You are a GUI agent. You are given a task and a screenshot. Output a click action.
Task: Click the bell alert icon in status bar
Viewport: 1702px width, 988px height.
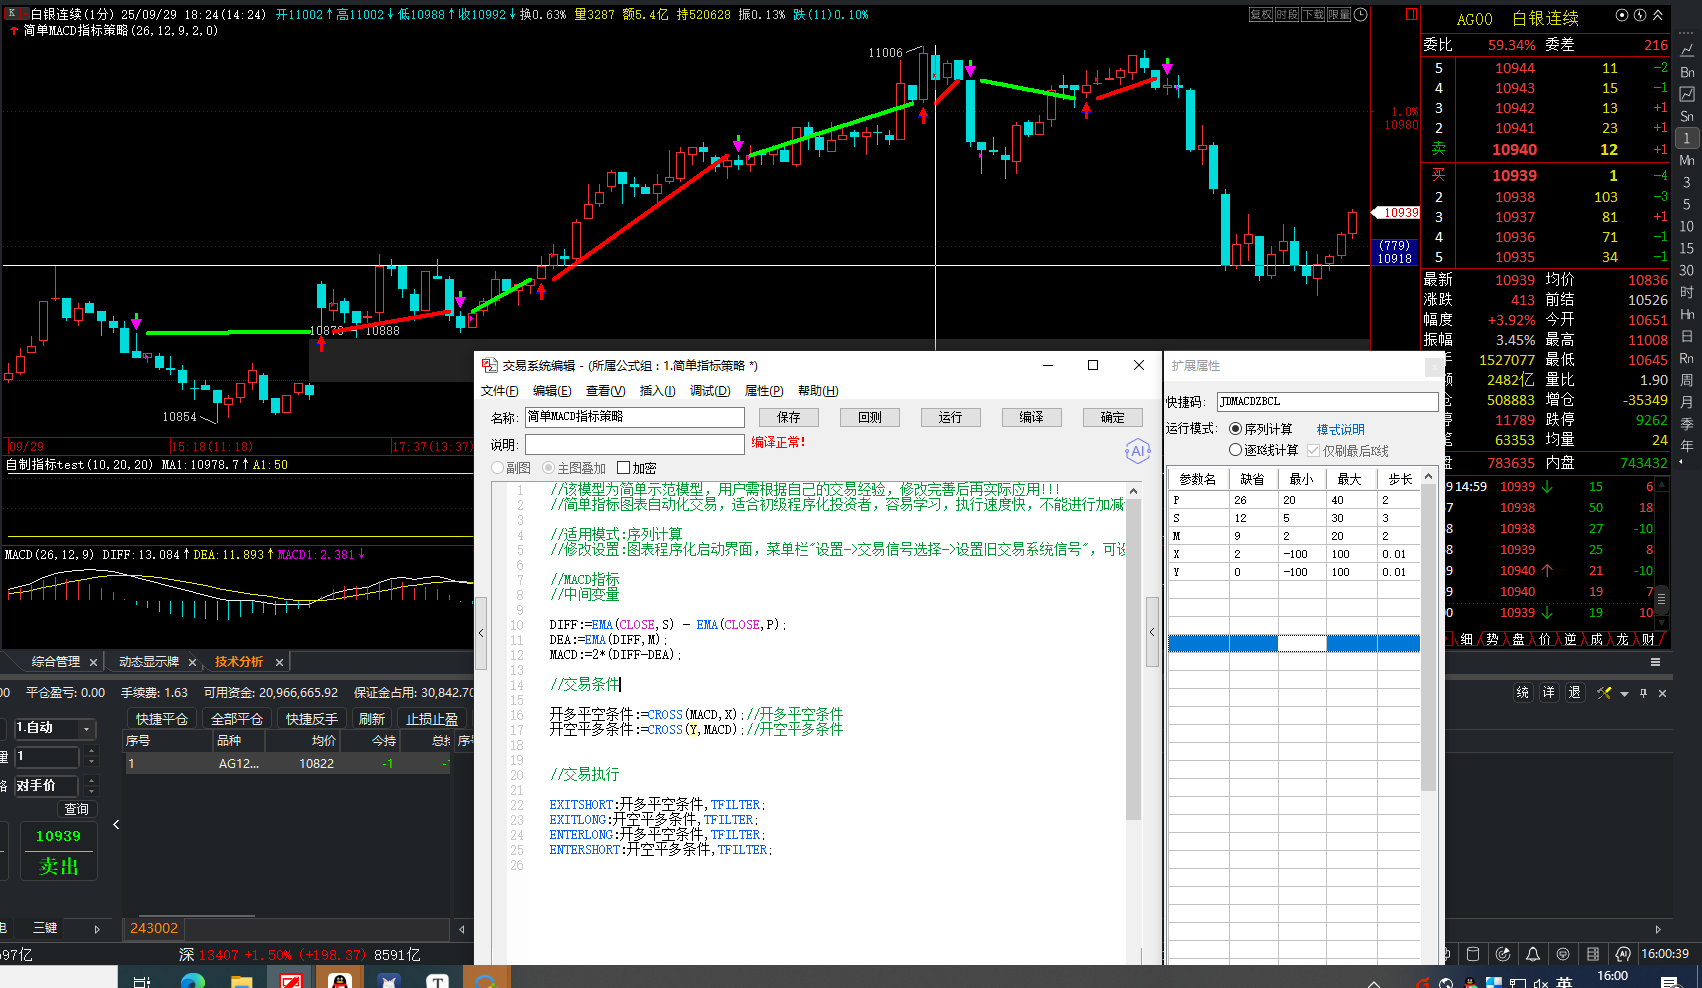pos(1532,954)
